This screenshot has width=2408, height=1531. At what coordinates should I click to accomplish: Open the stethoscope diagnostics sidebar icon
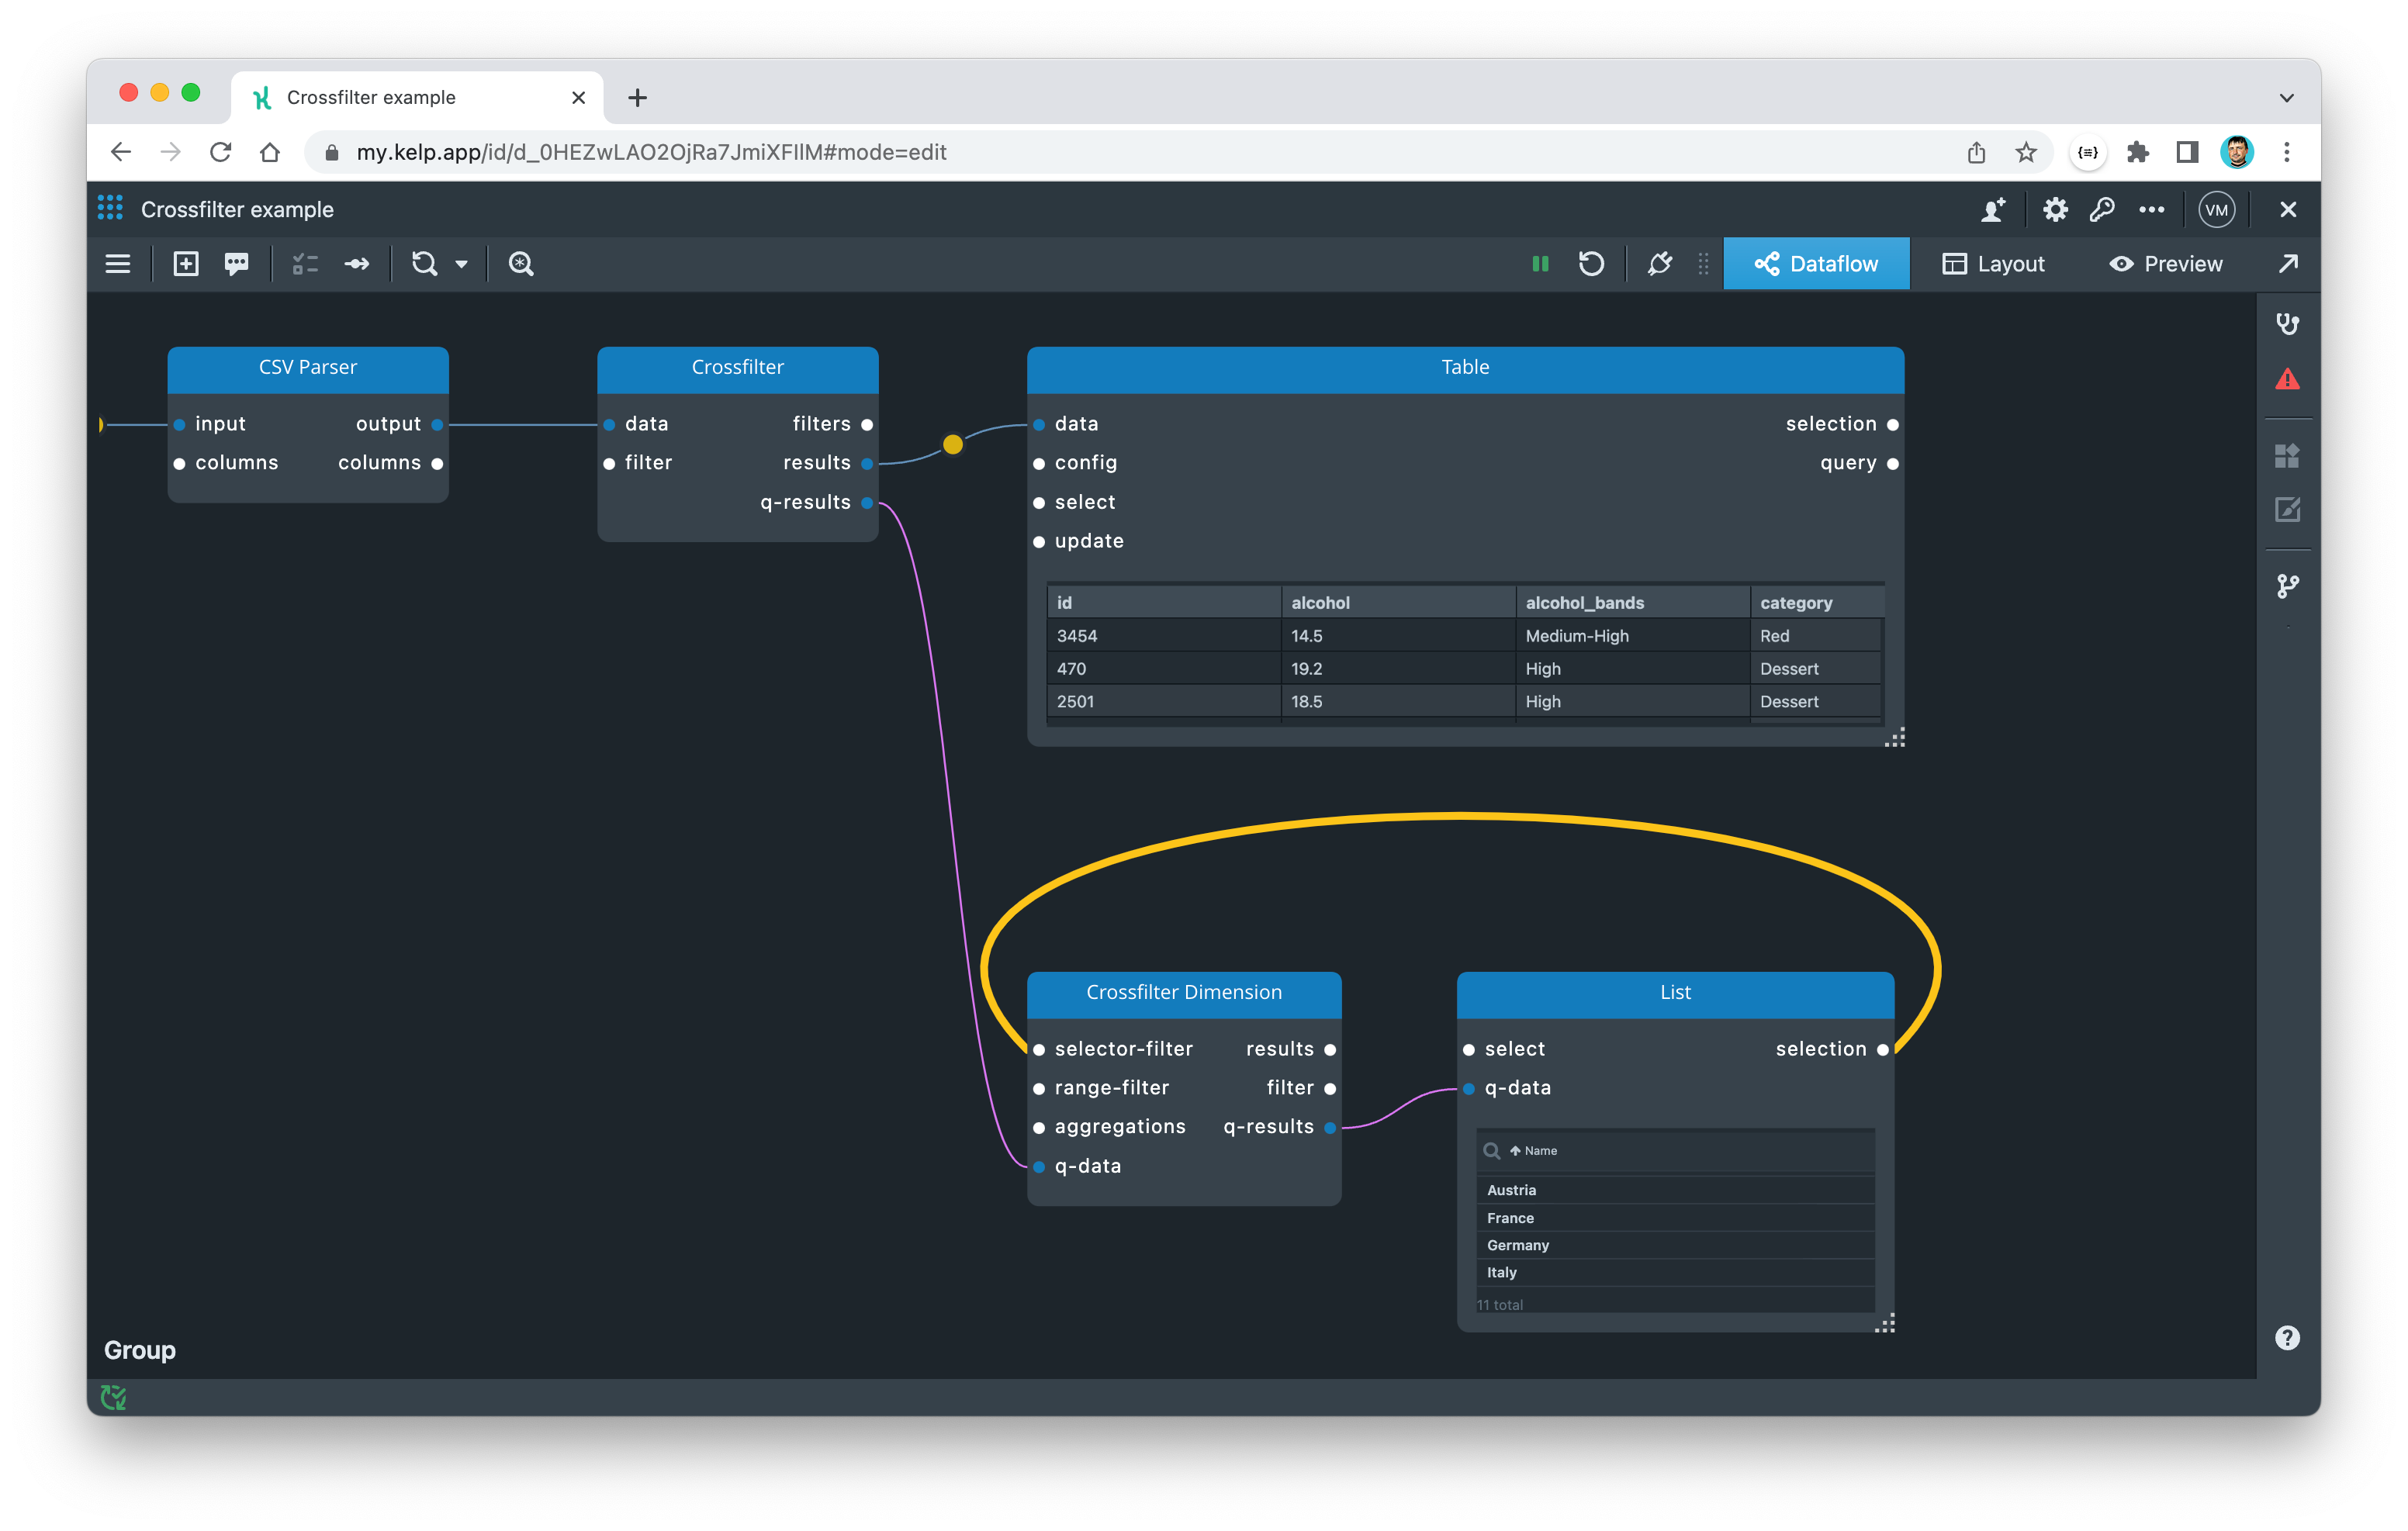click(x=2287, y=324)
